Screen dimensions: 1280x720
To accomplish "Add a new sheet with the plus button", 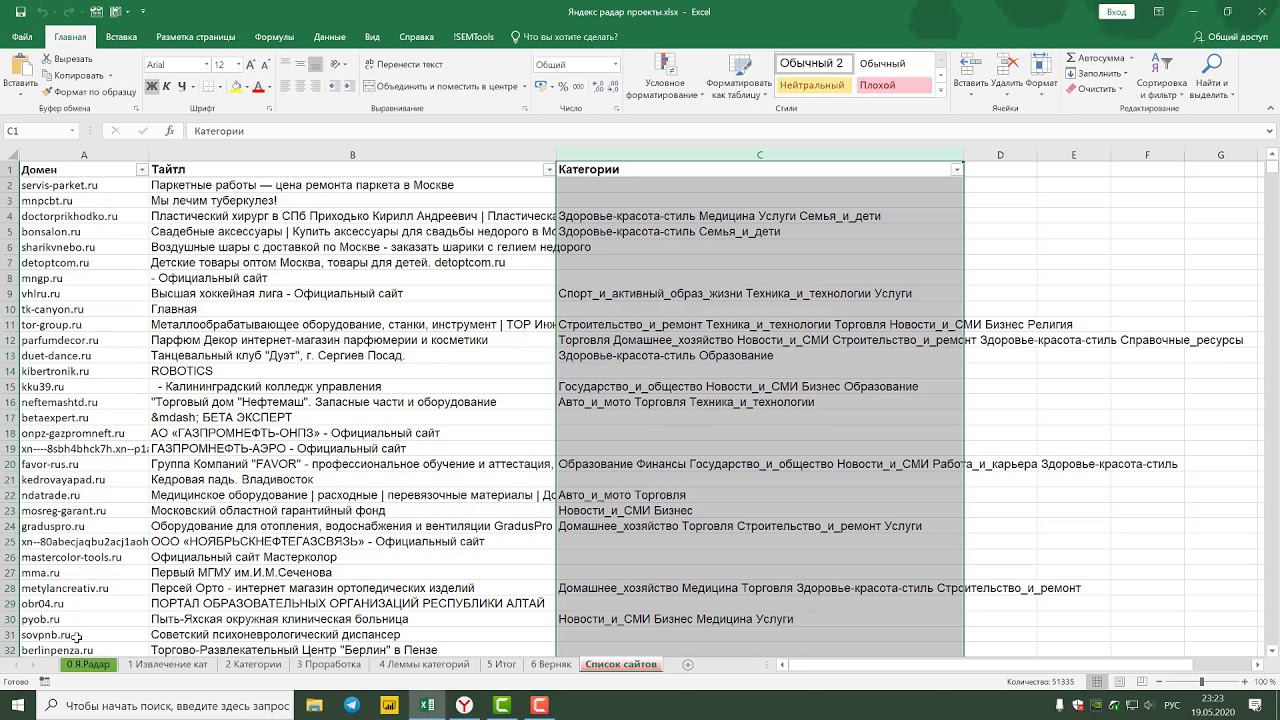I will pyautogui.click(x=687, y=665).
